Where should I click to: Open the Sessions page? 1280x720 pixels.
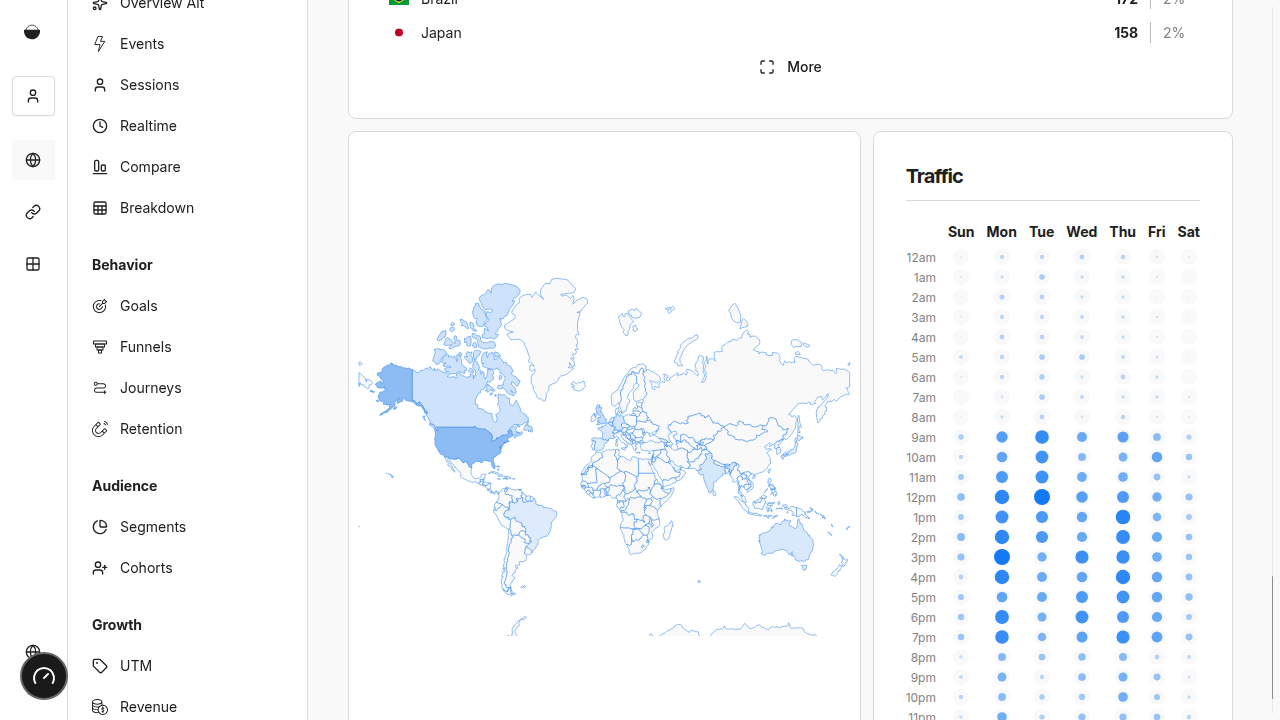[149, 85]
